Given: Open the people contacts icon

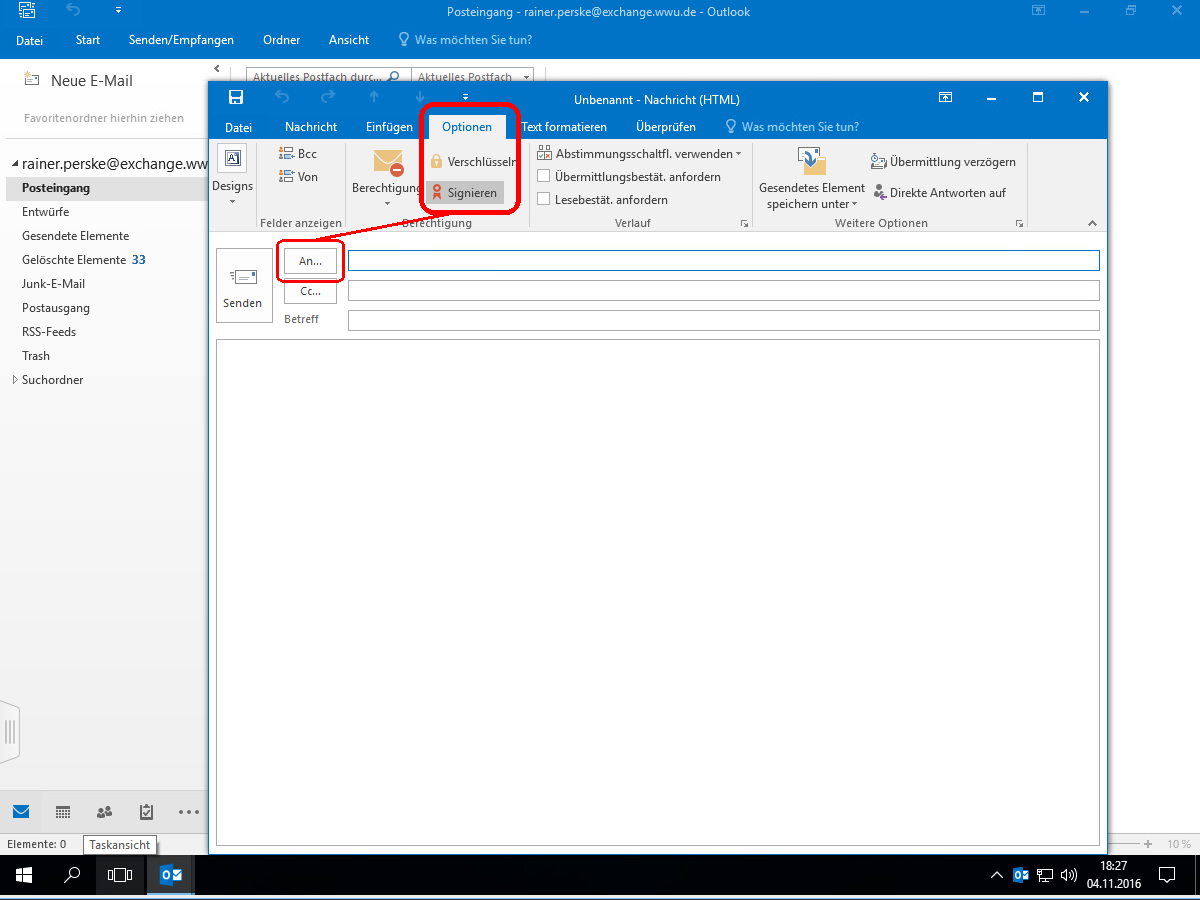Looking at the screenshot, I should point(104,812).
